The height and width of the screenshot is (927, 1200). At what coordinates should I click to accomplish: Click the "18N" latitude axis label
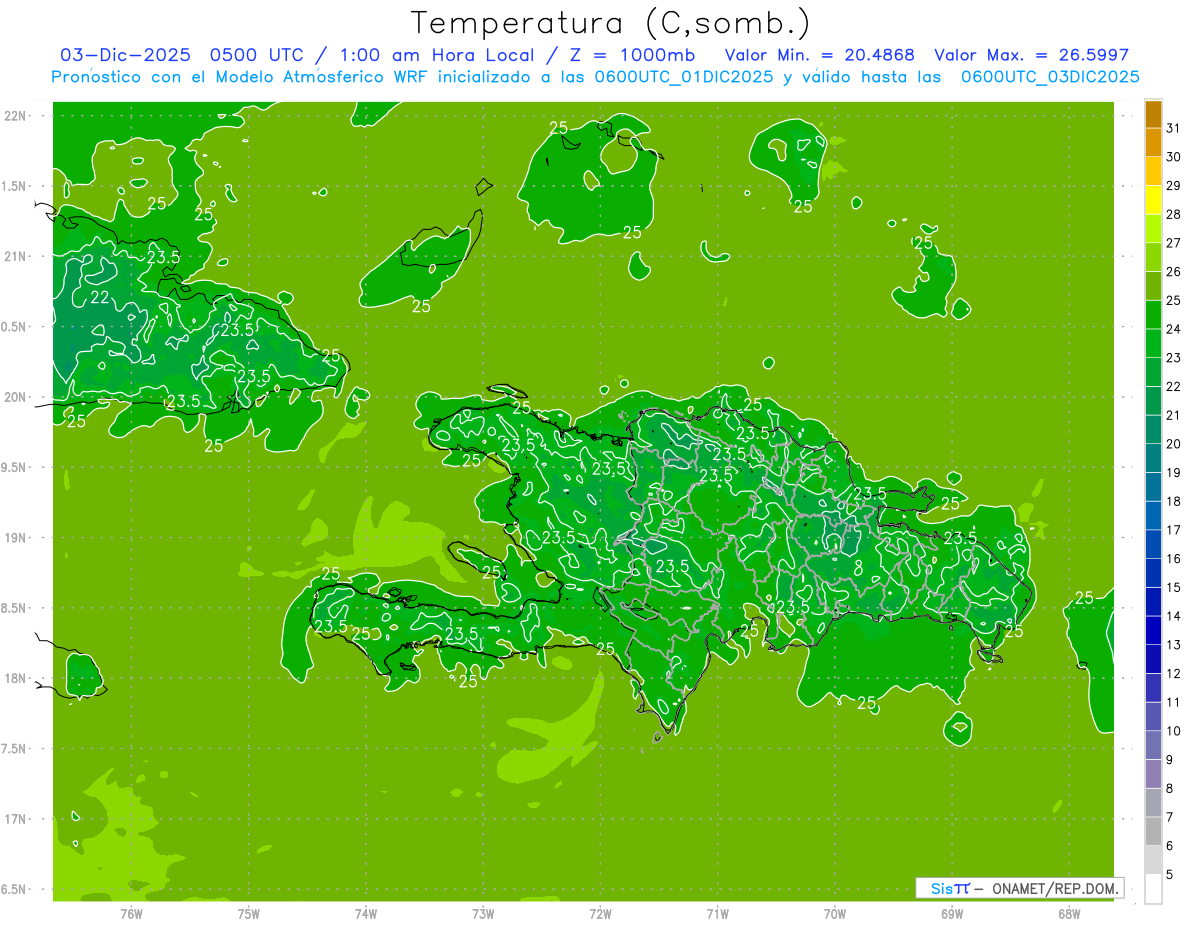15,678
